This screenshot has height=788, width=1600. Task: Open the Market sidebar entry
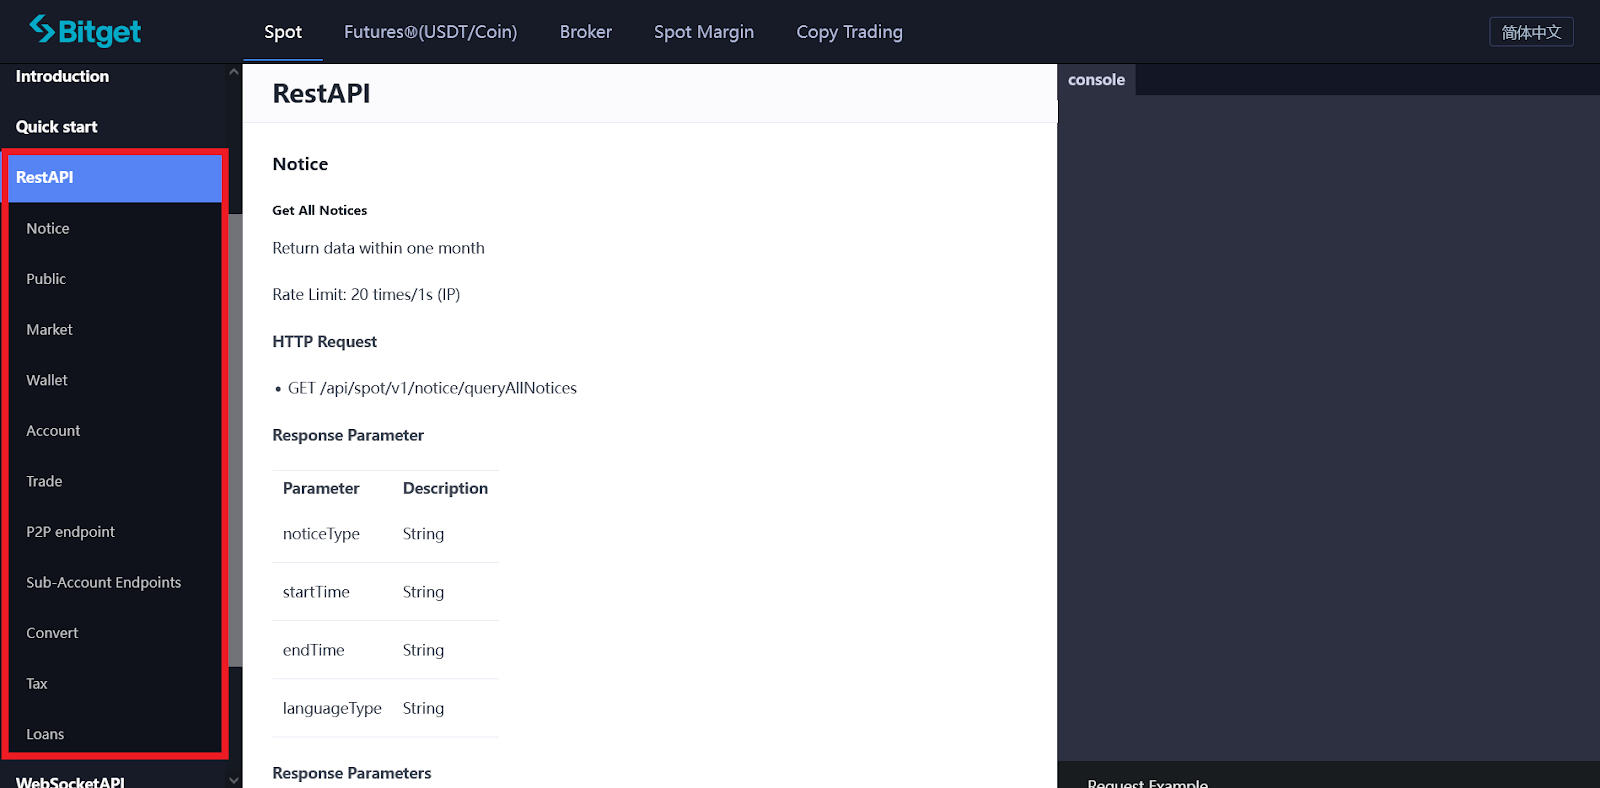(x=49, y=329)
